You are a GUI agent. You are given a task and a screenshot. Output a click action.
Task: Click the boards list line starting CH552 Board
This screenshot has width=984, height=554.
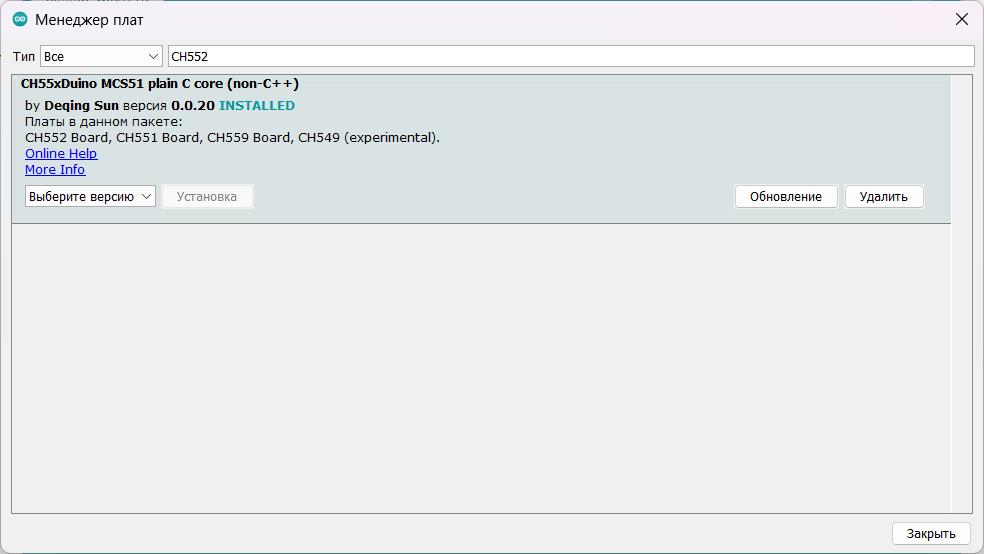point(232,137)
